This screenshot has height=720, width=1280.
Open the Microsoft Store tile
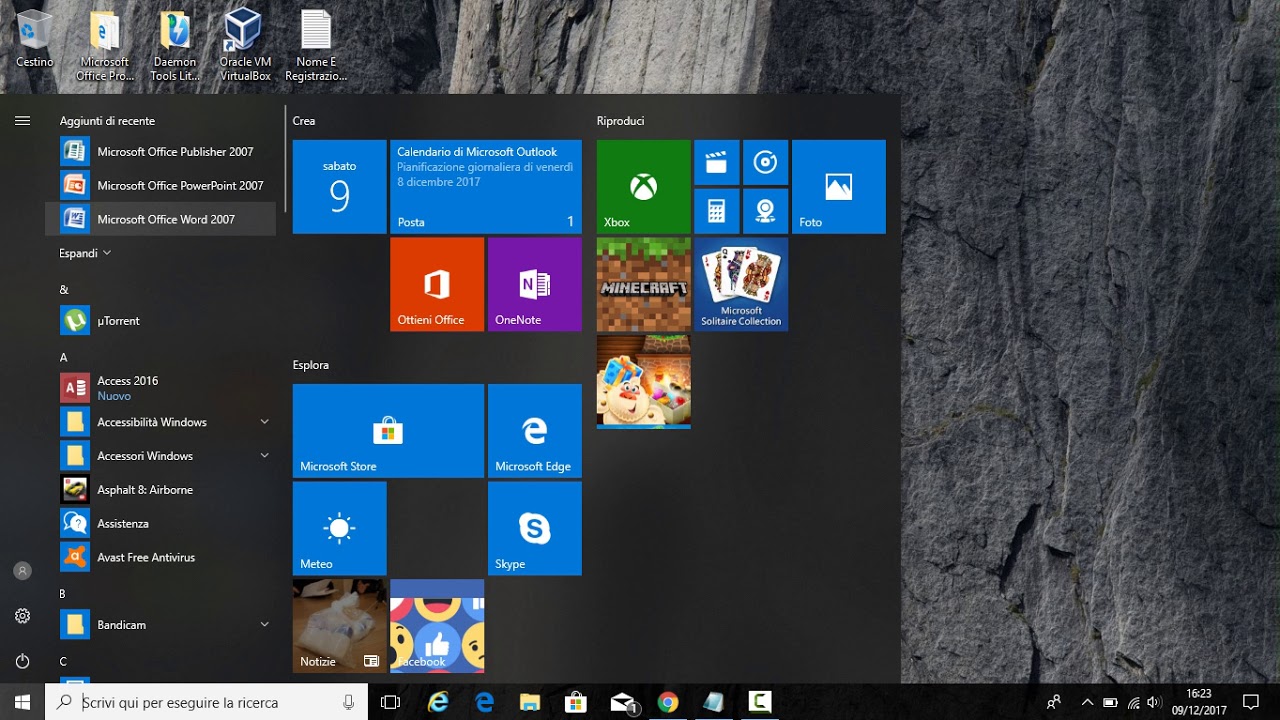click(388, 431)
